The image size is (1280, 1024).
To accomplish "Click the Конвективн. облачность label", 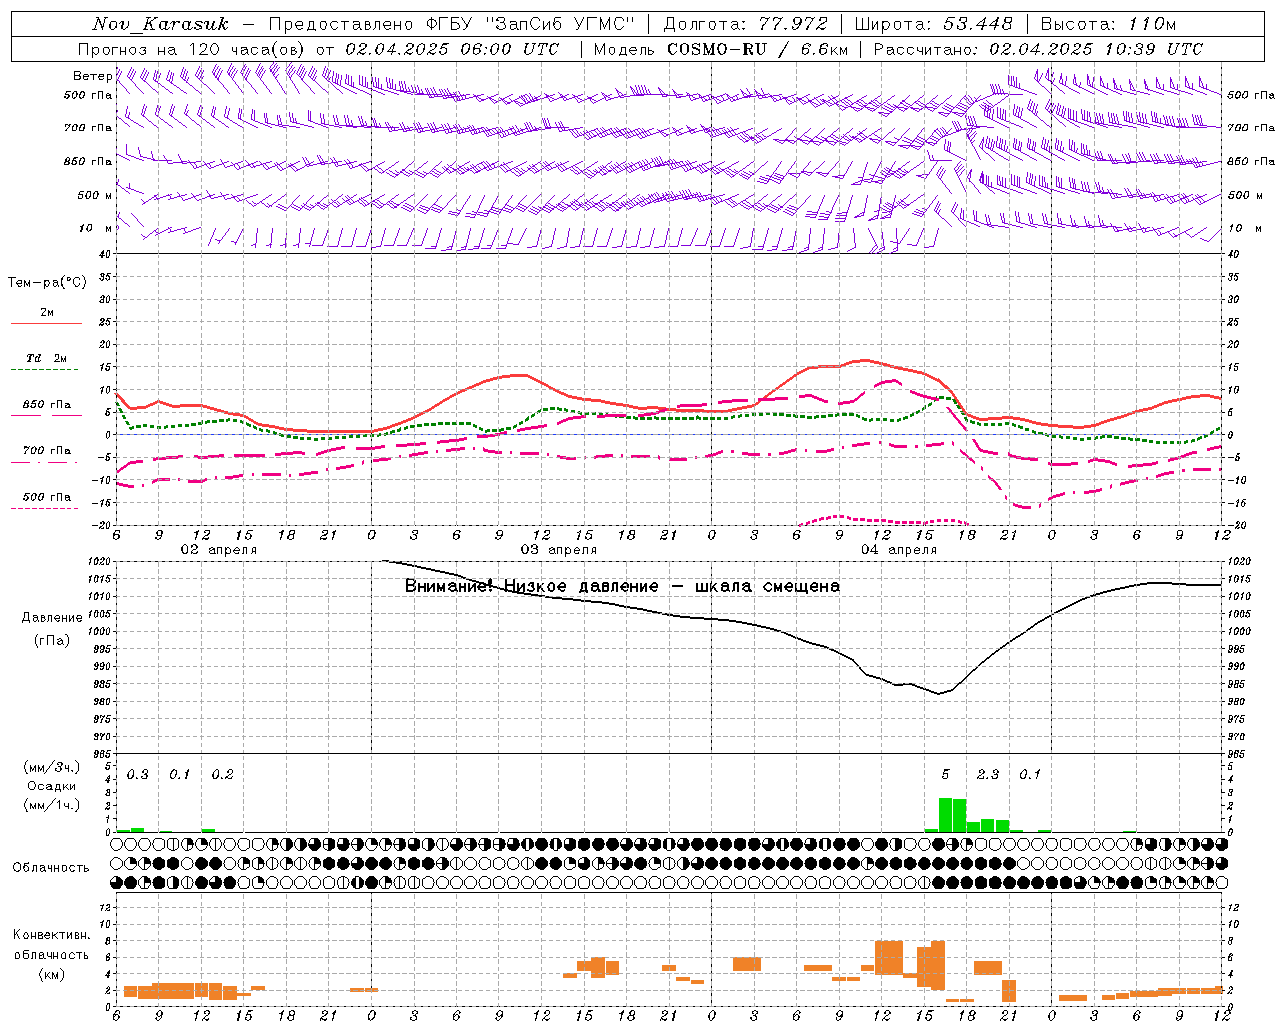I will point(51,944).
